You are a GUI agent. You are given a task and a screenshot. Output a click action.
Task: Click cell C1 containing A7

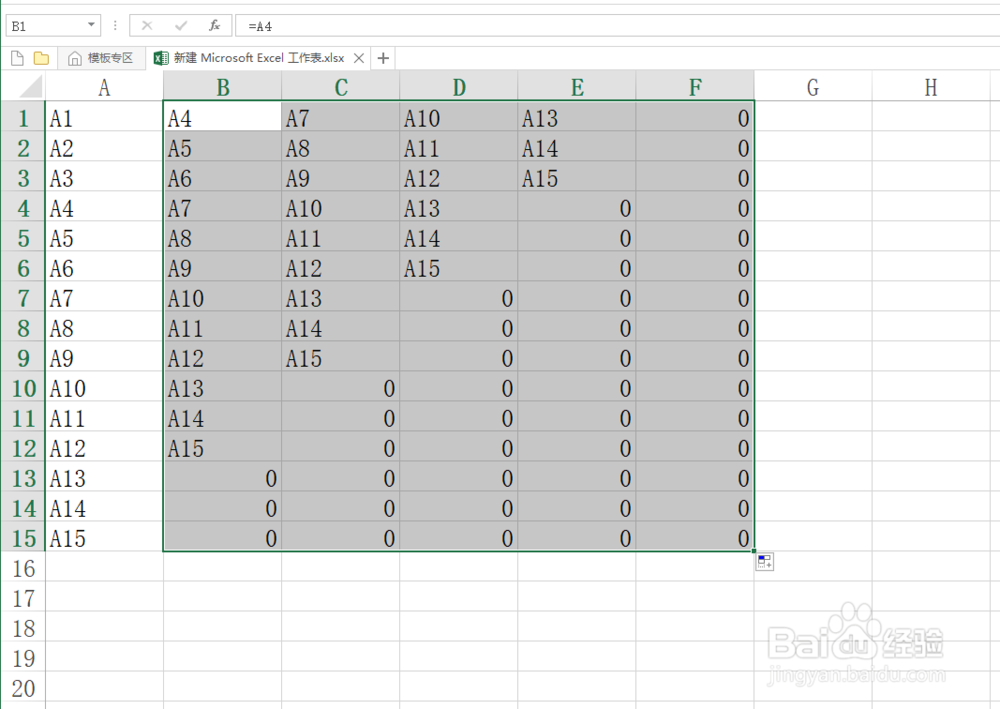point(341,117)
